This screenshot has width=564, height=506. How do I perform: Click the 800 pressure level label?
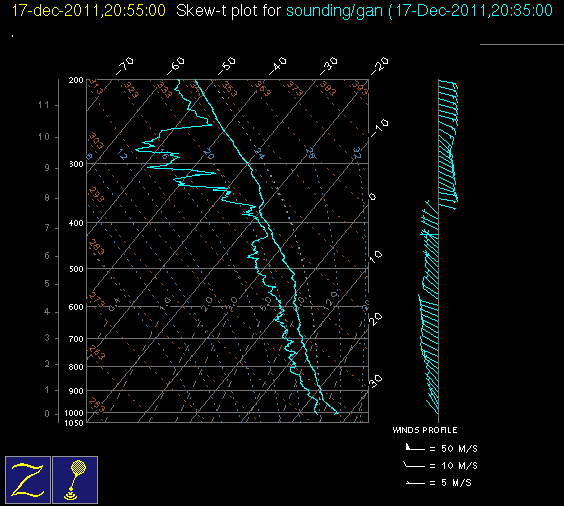(76, 367)
